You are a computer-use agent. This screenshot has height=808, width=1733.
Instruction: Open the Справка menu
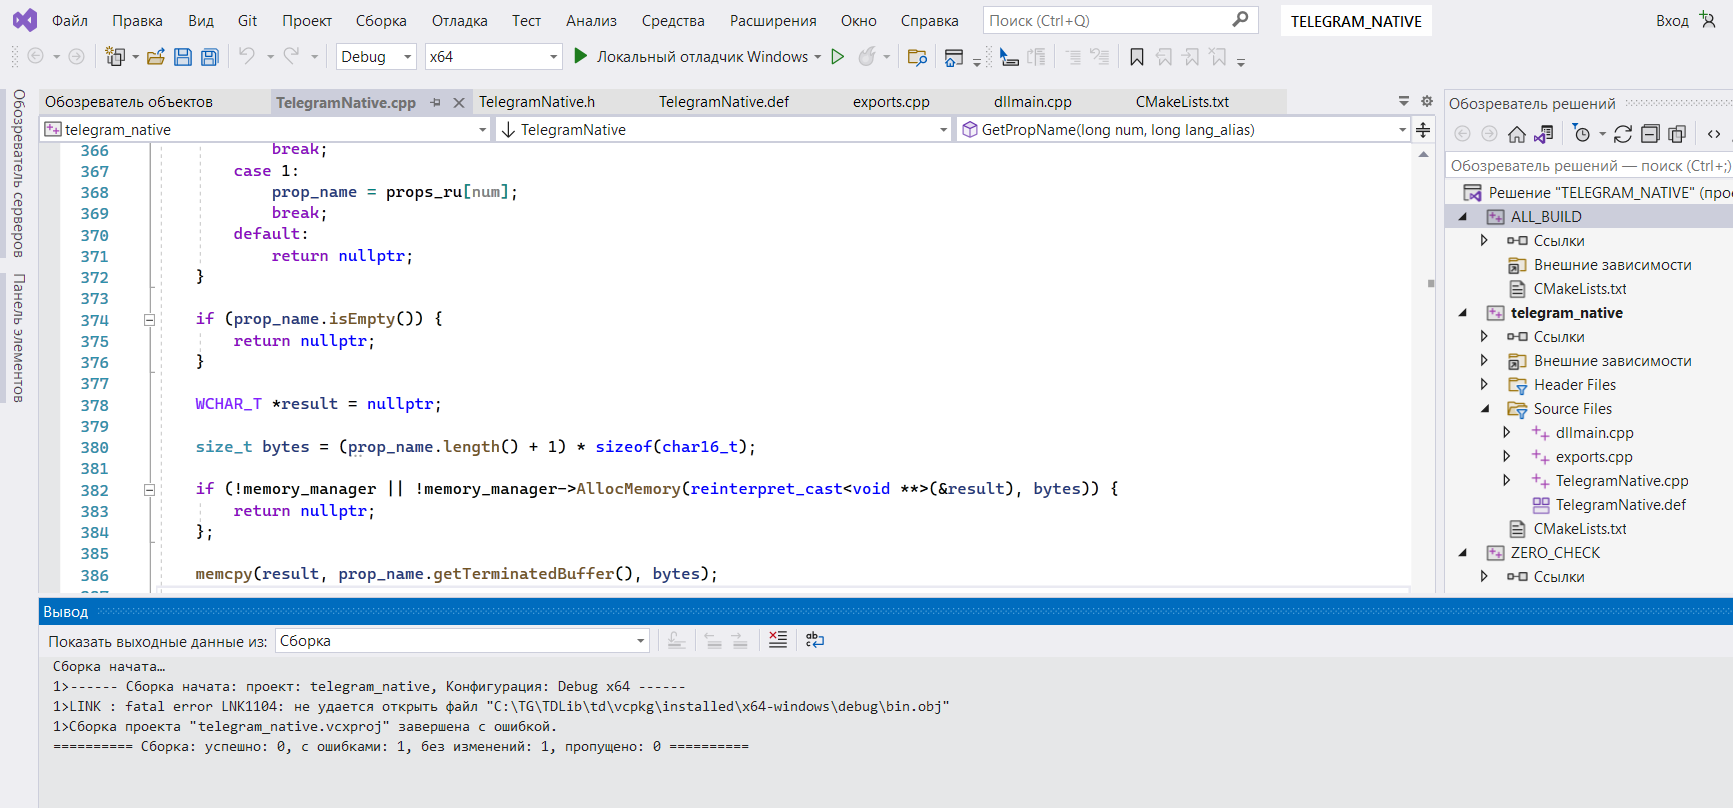[930, 20]
